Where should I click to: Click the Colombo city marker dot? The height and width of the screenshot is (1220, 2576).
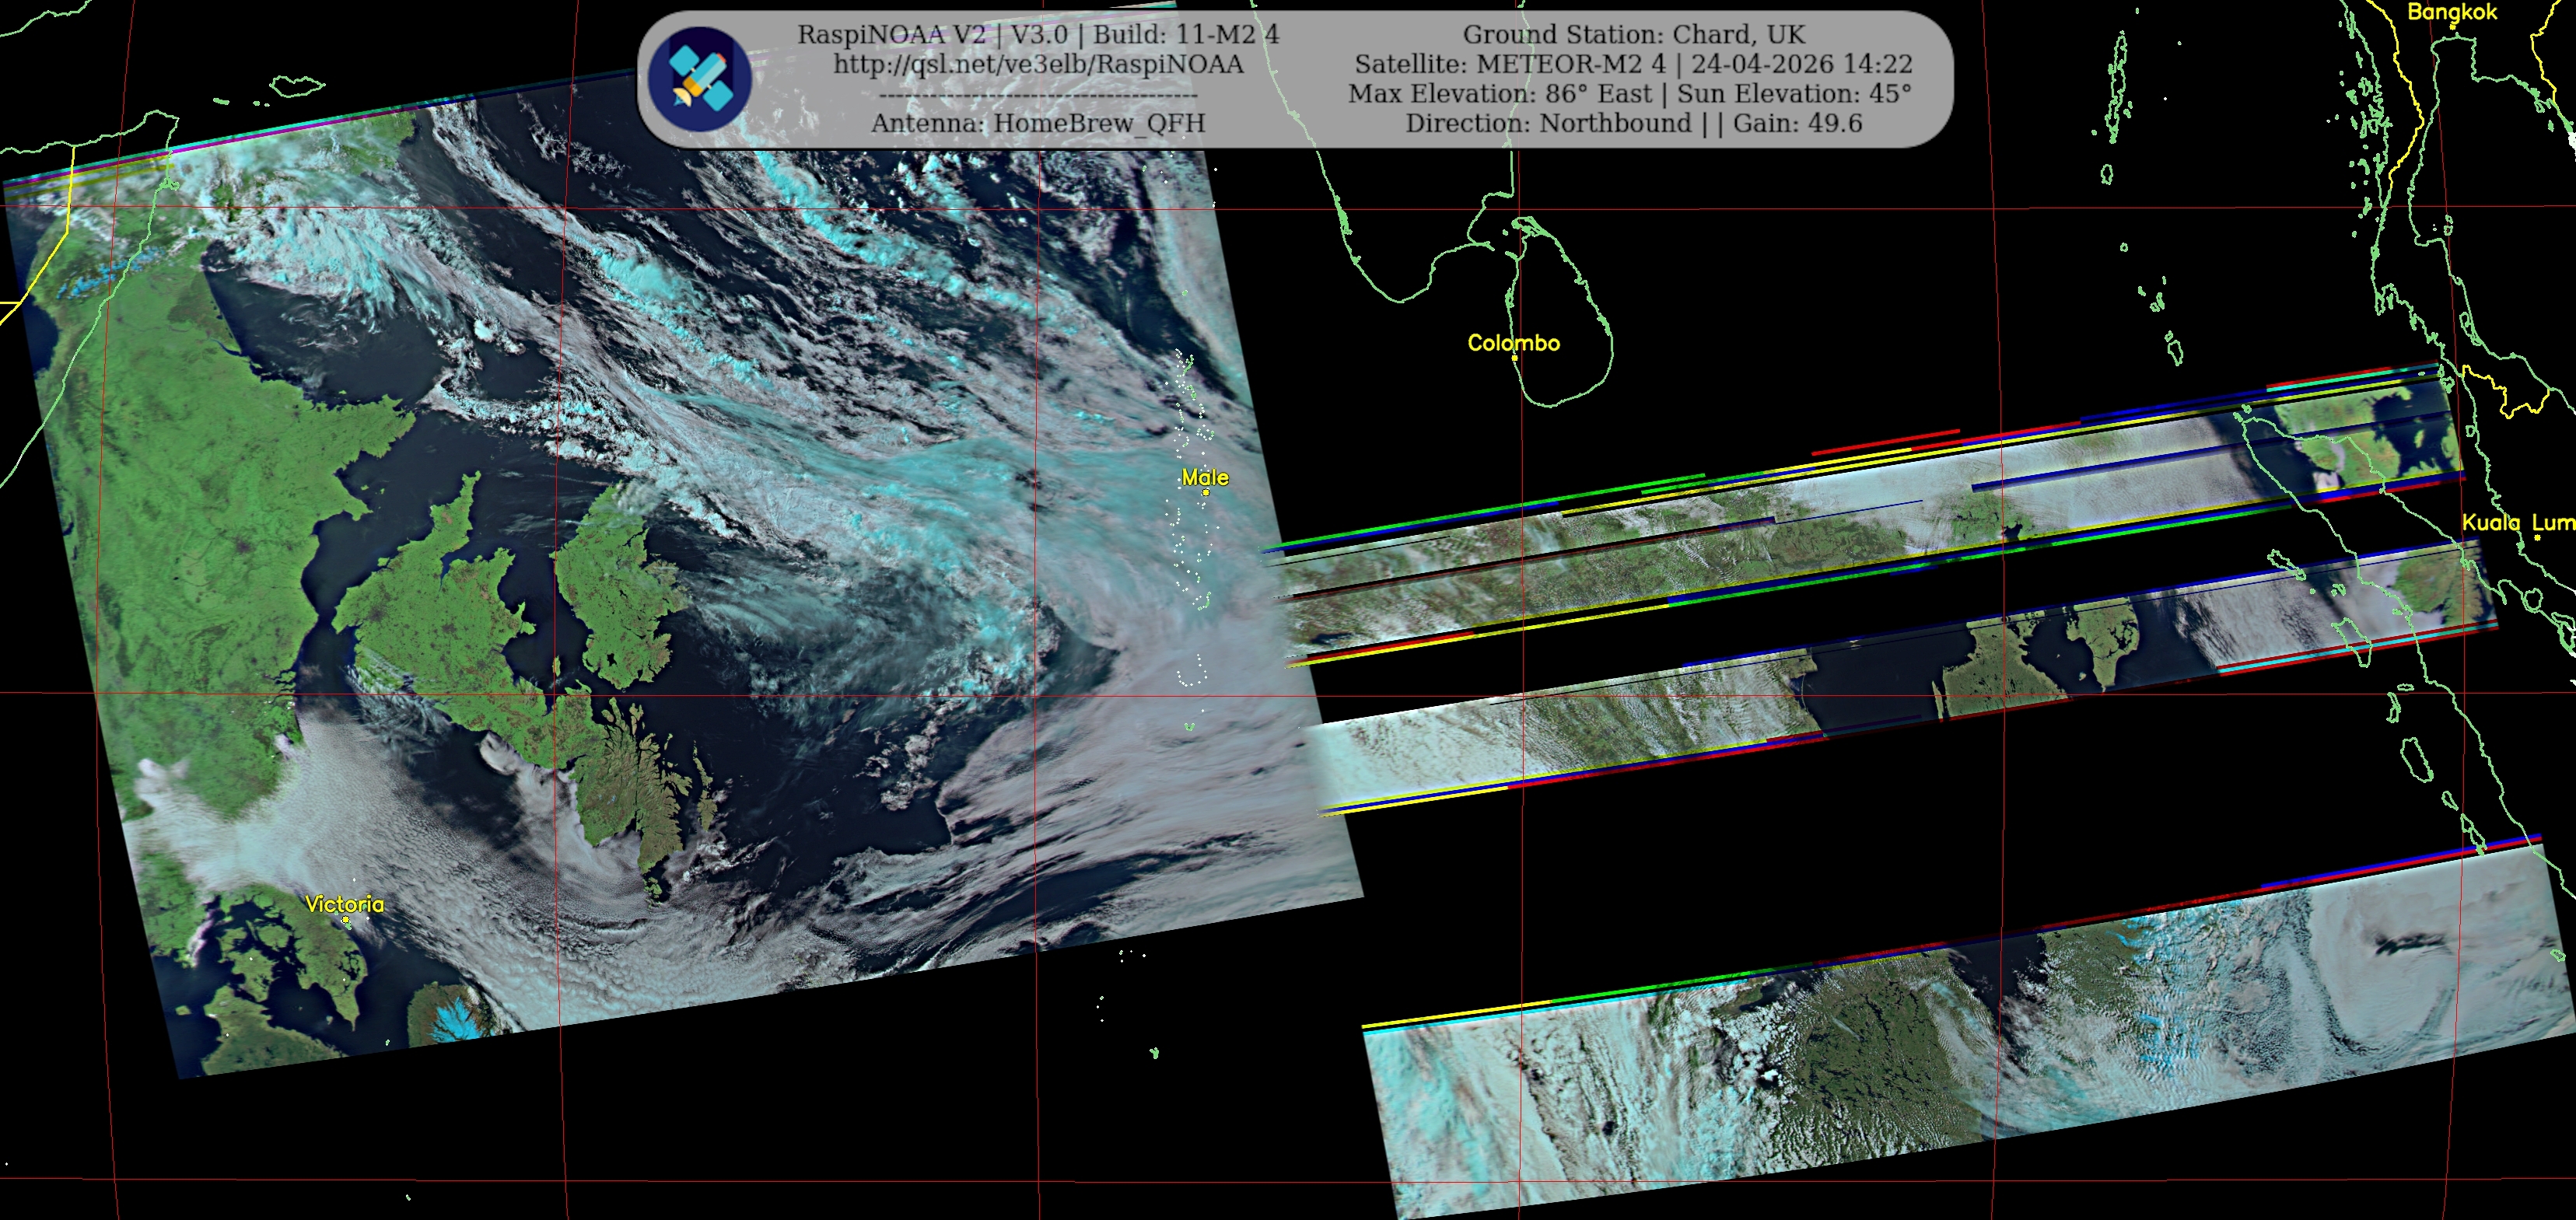pyautogui.click(x=1514, y=357)
